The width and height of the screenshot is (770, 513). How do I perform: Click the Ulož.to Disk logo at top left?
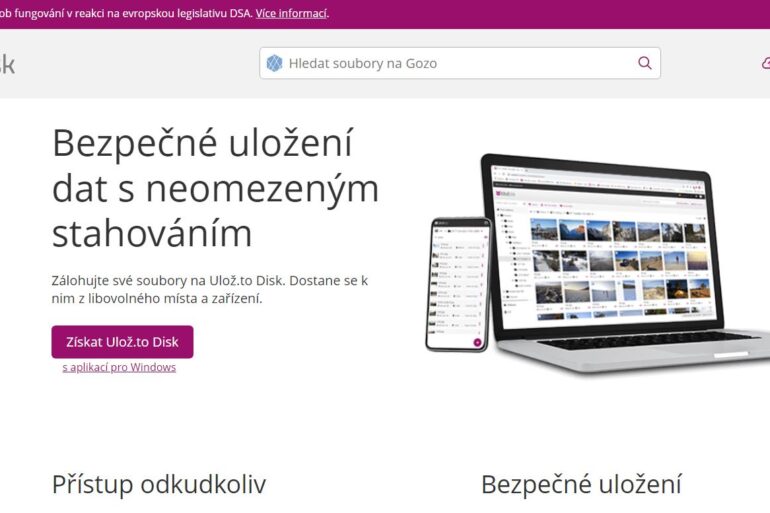6,65
